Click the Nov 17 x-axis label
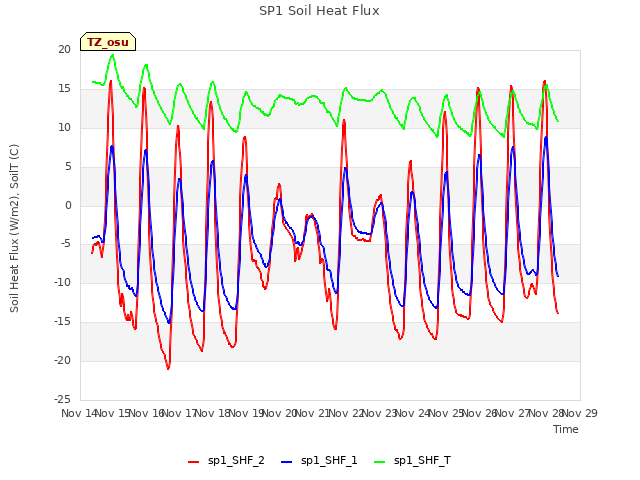 180,413
